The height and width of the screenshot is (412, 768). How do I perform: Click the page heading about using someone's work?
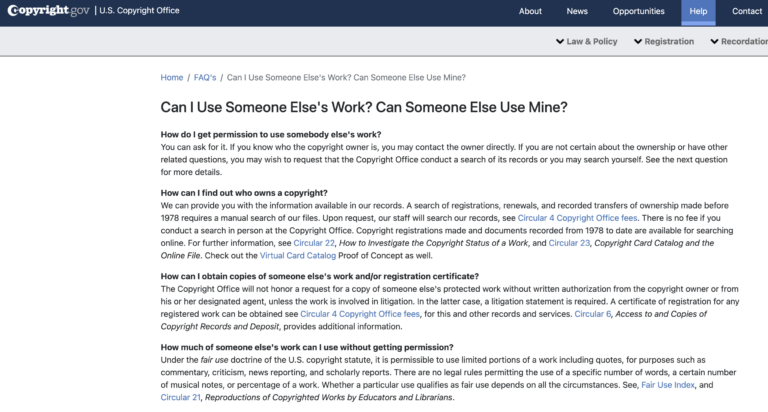(x=364, y=107)
